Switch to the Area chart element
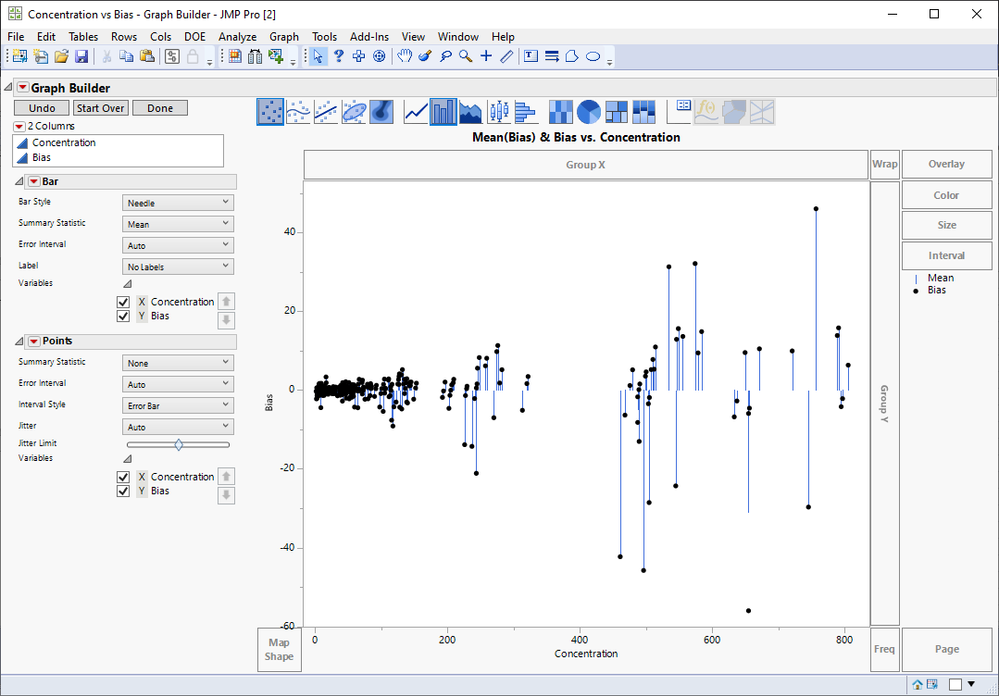 click(x=470, y=112)
